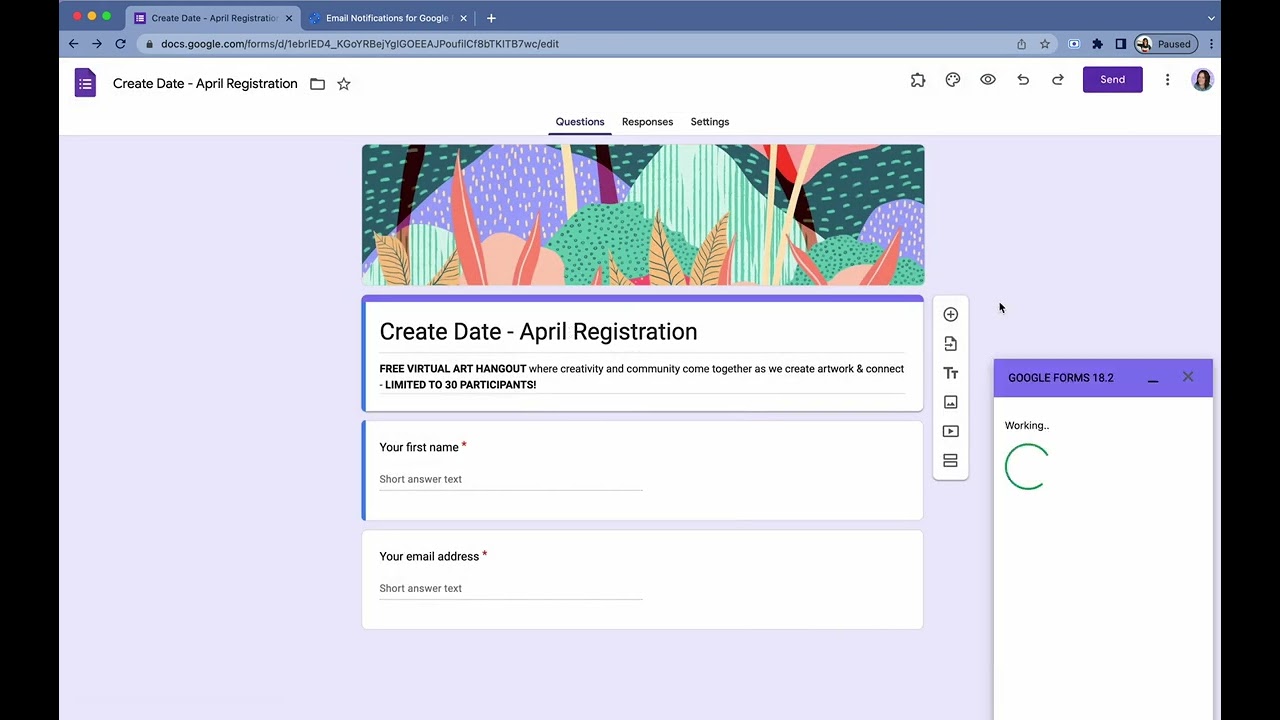Screen dimensions: 1280x720
Task: Click the purple Send button
Action: (1112, 80)
